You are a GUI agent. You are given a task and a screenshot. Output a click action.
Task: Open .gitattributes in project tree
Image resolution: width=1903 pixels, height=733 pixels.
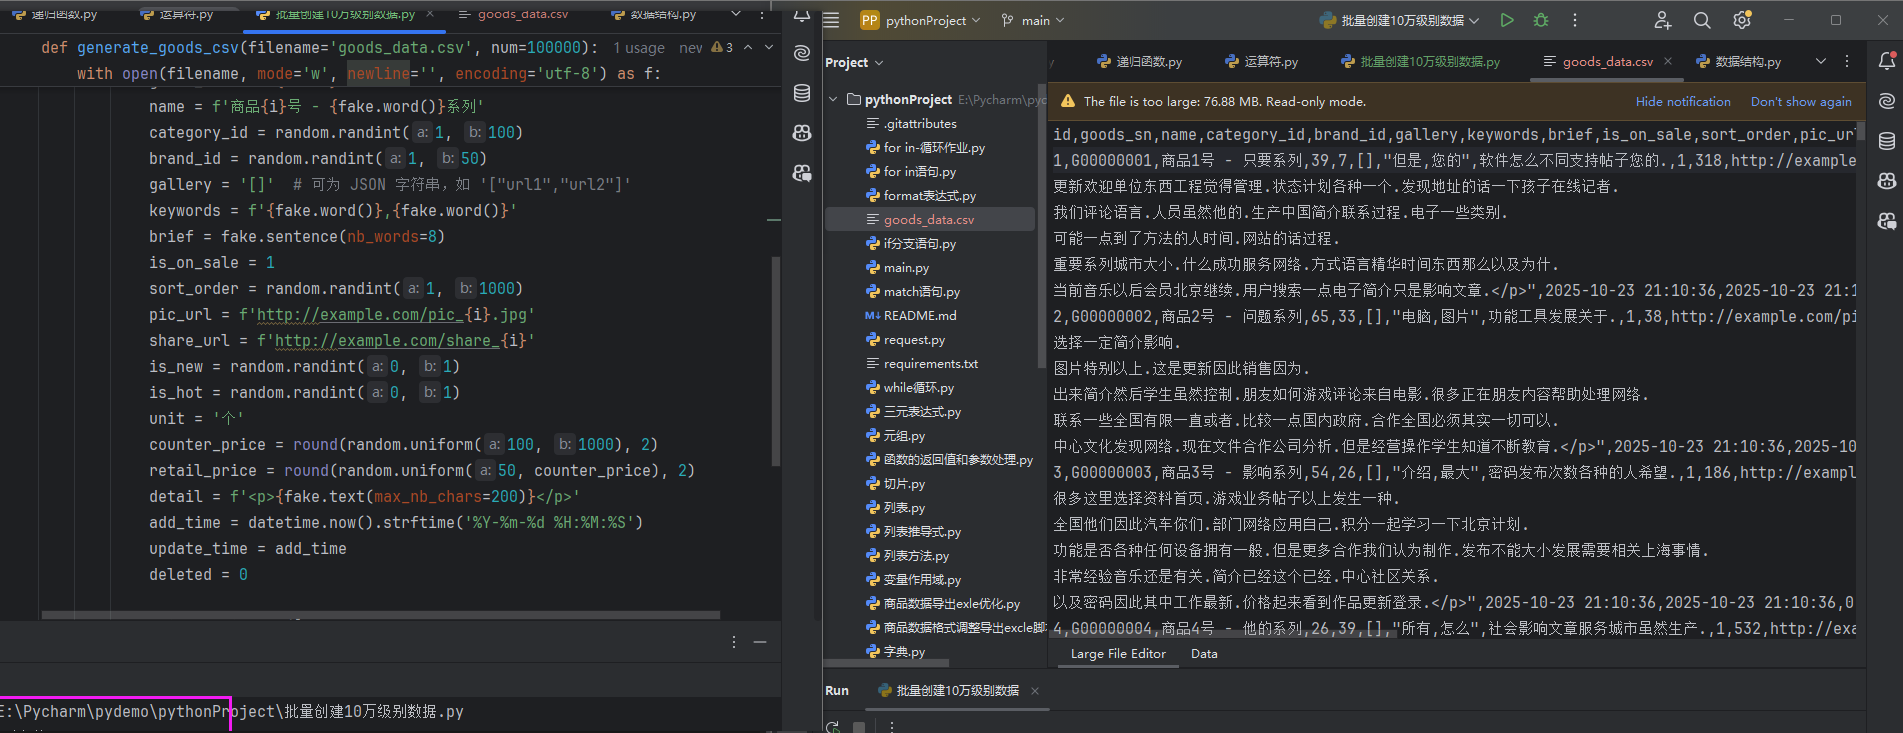(x=920, y=123)
